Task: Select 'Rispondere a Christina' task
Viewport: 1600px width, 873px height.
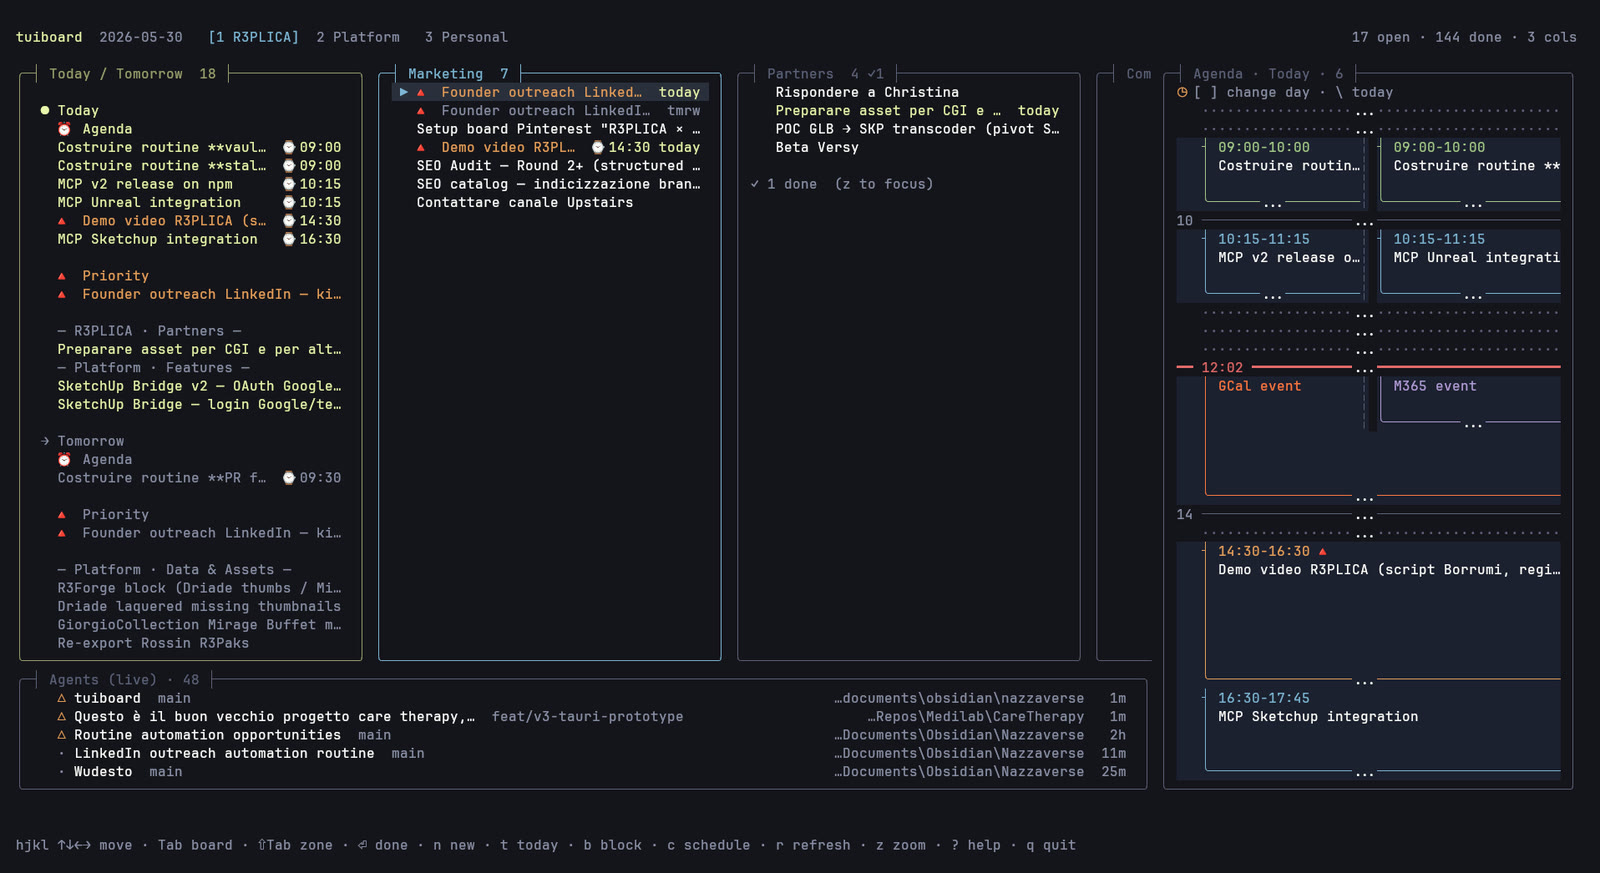Action: click(x=867, y=92)
